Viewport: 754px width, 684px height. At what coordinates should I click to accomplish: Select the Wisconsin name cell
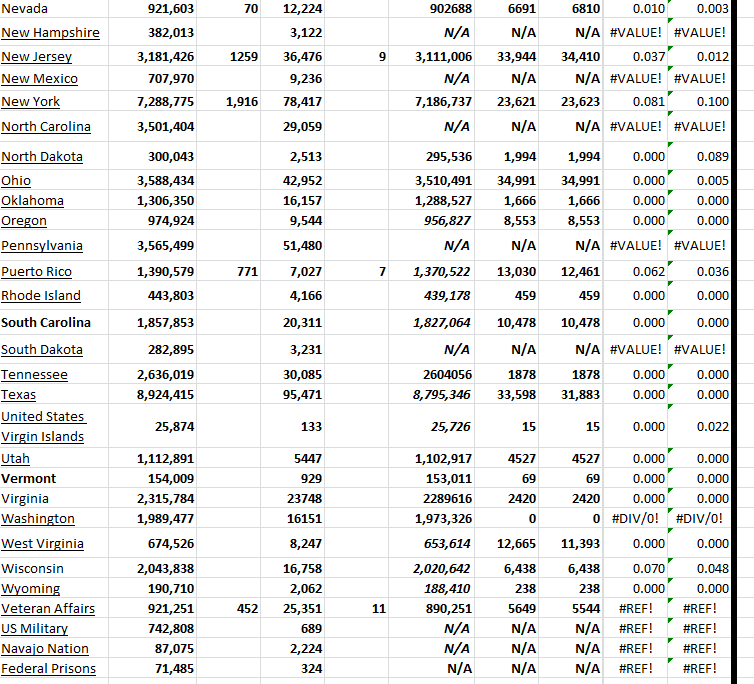pos(54,569)
